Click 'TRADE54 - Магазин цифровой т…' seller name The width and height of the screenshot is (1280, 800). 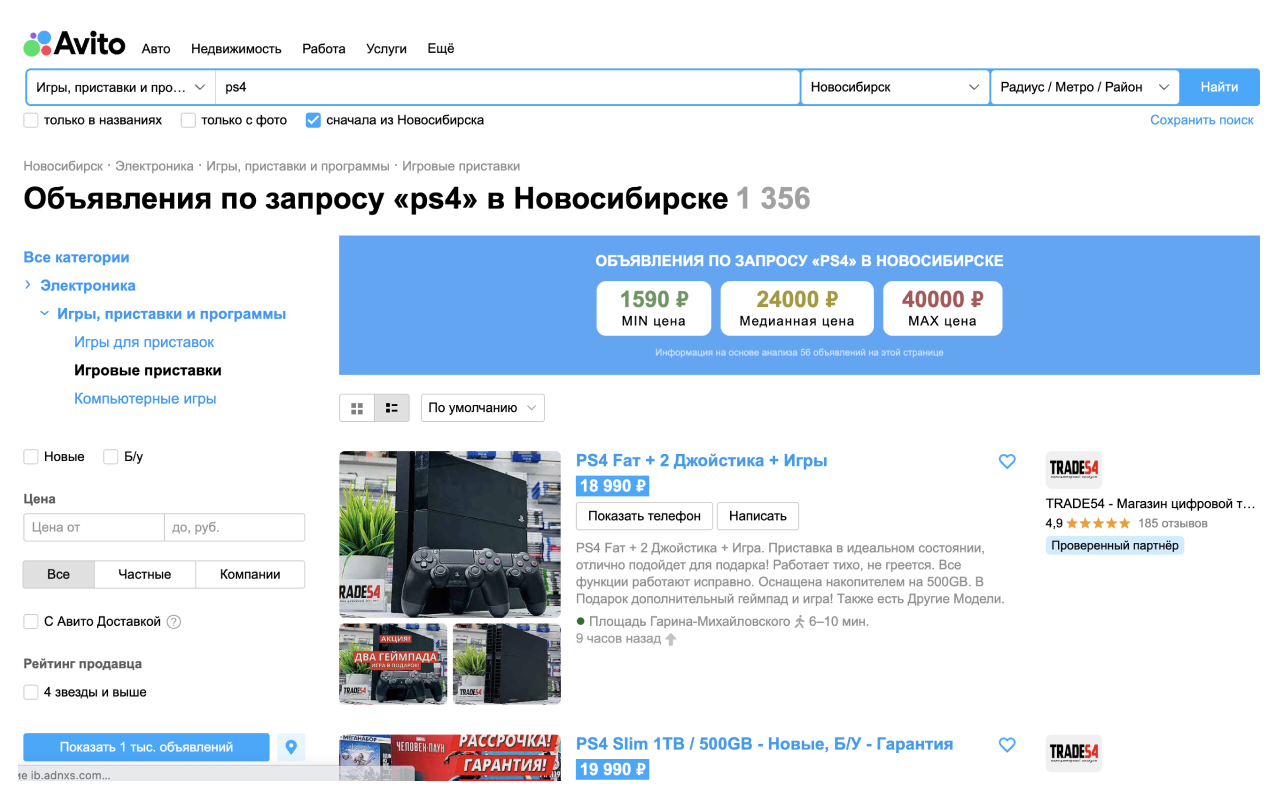click(x=1150, y=503)
